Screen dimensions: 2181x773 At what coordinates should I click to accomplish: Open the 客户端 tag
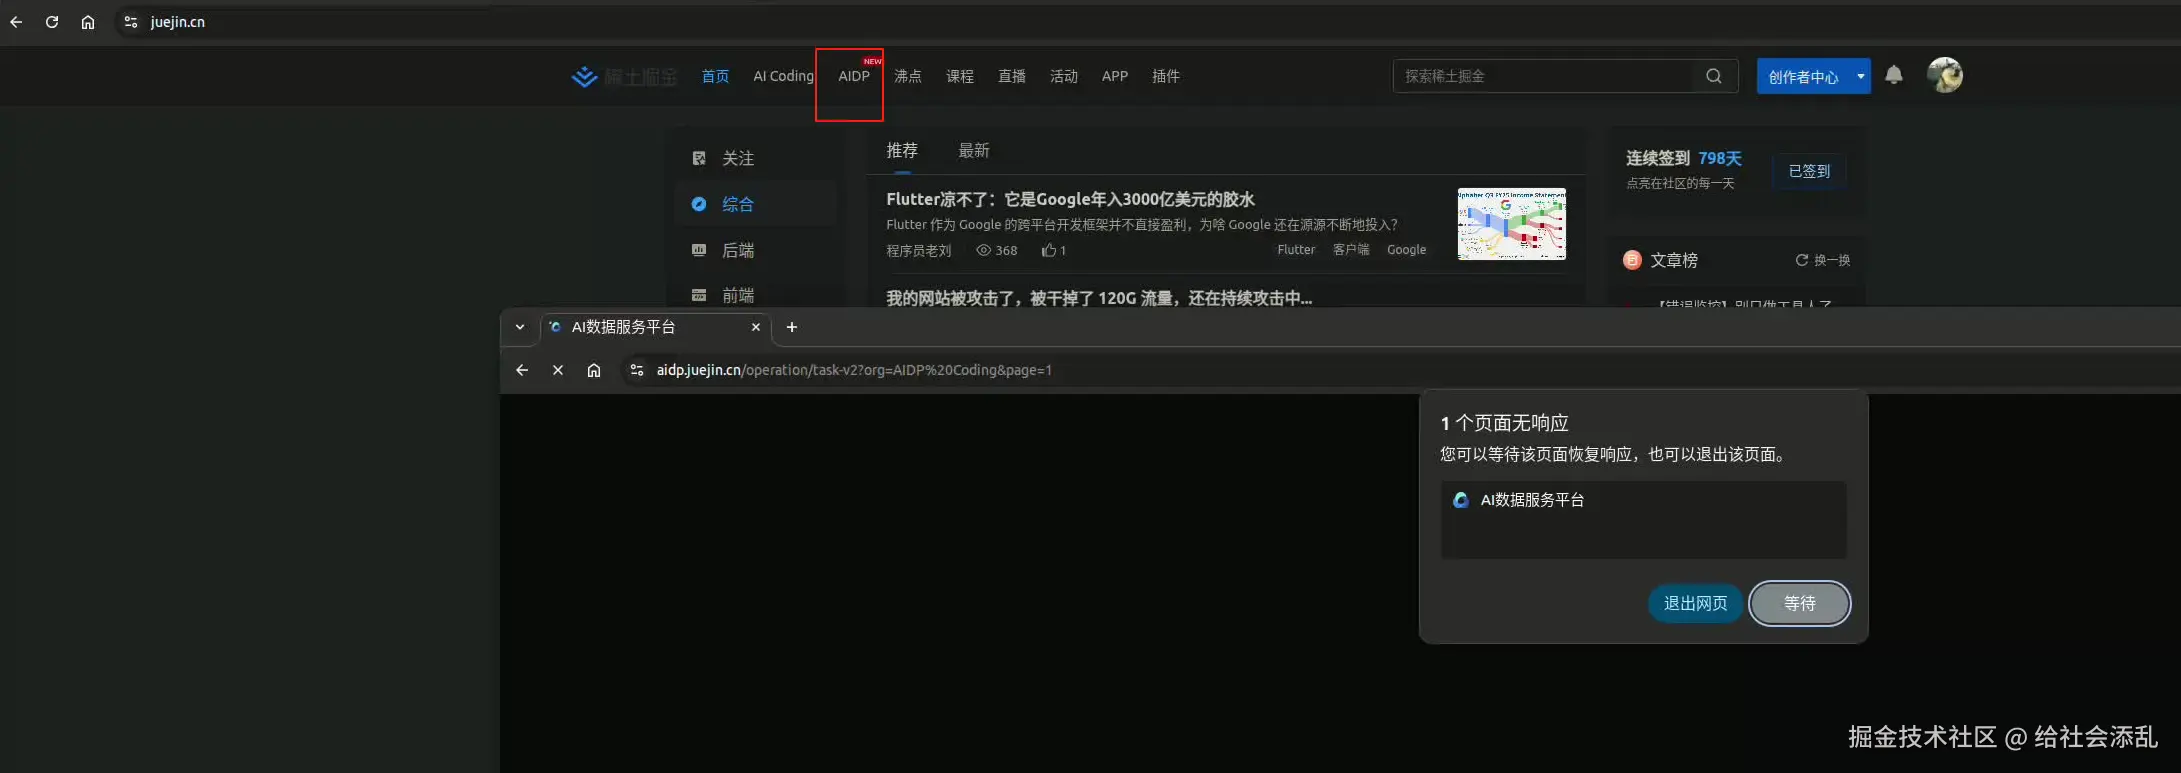[x=1351, y=250]
